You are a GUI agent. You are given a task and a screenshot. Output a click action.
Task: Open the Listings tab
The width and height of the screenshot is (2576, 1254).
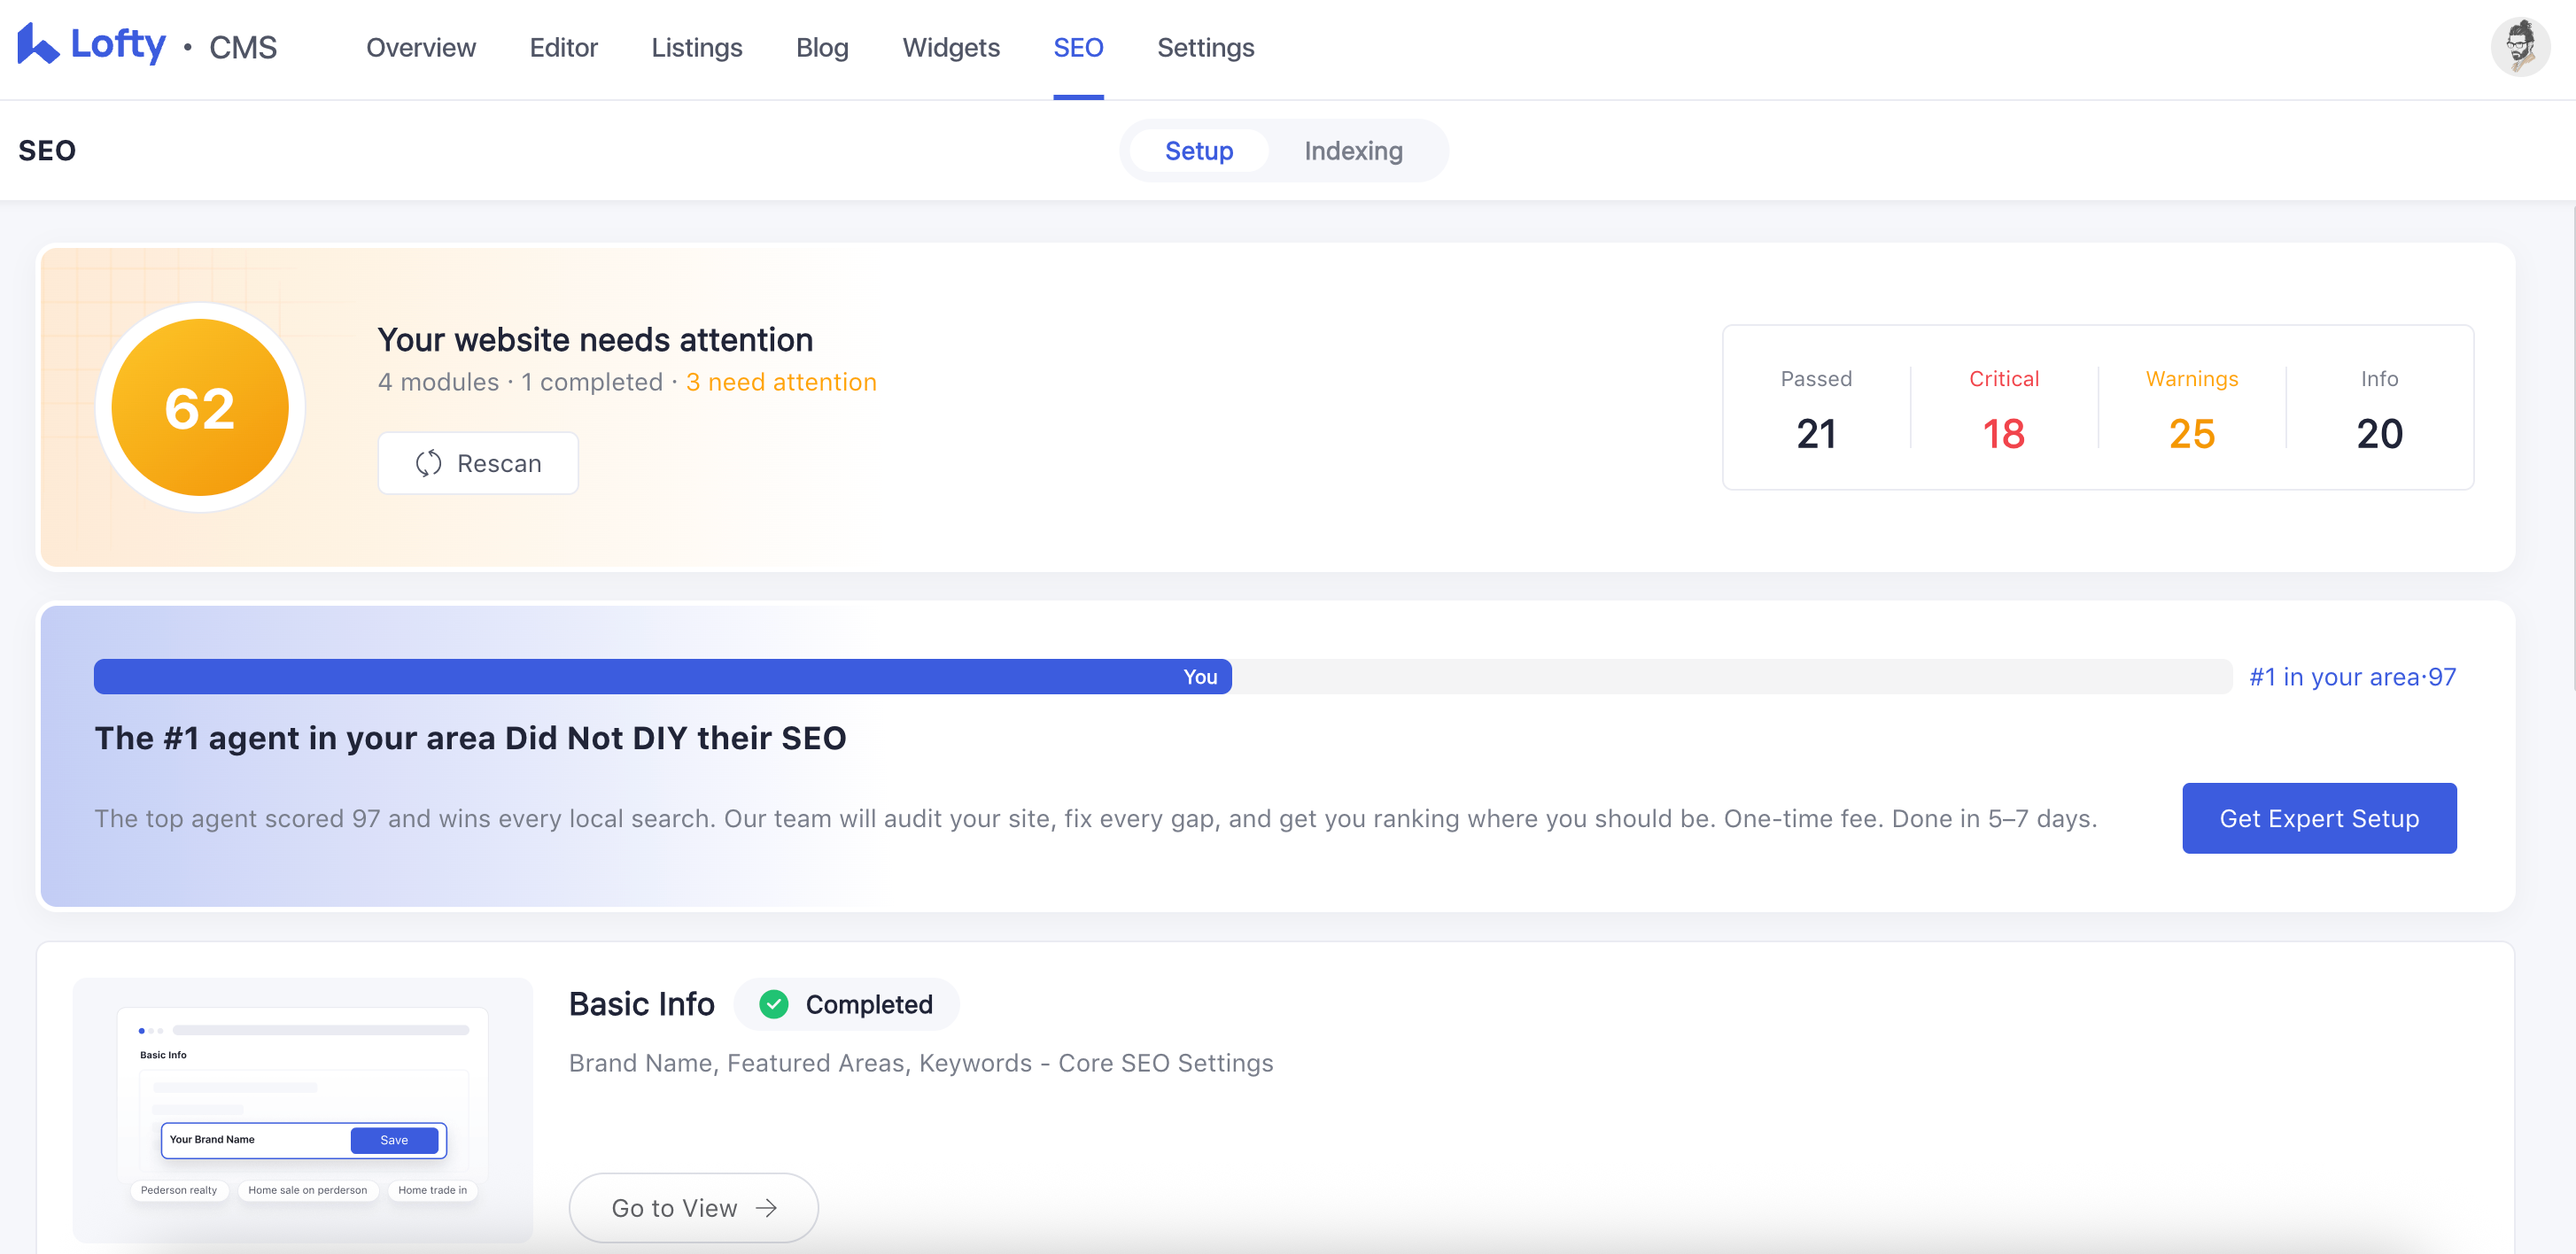[x=697, y=47]
